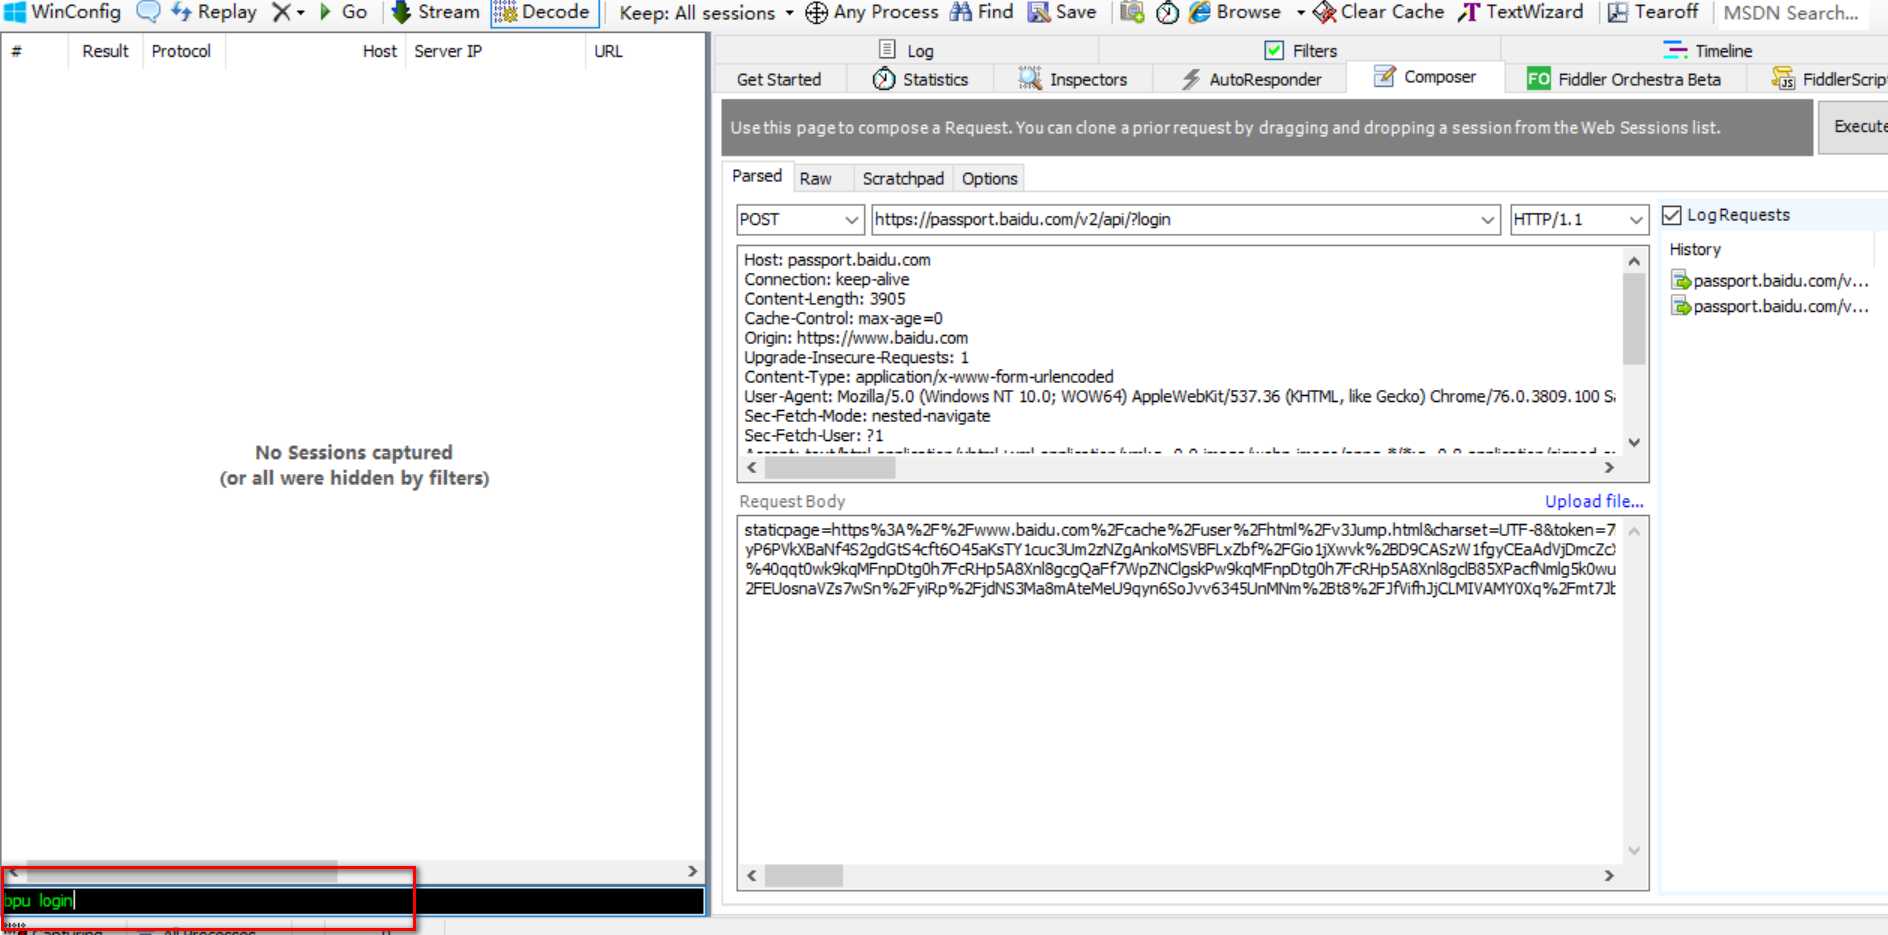Open the Scratchpad composer tab

point(903,178)
